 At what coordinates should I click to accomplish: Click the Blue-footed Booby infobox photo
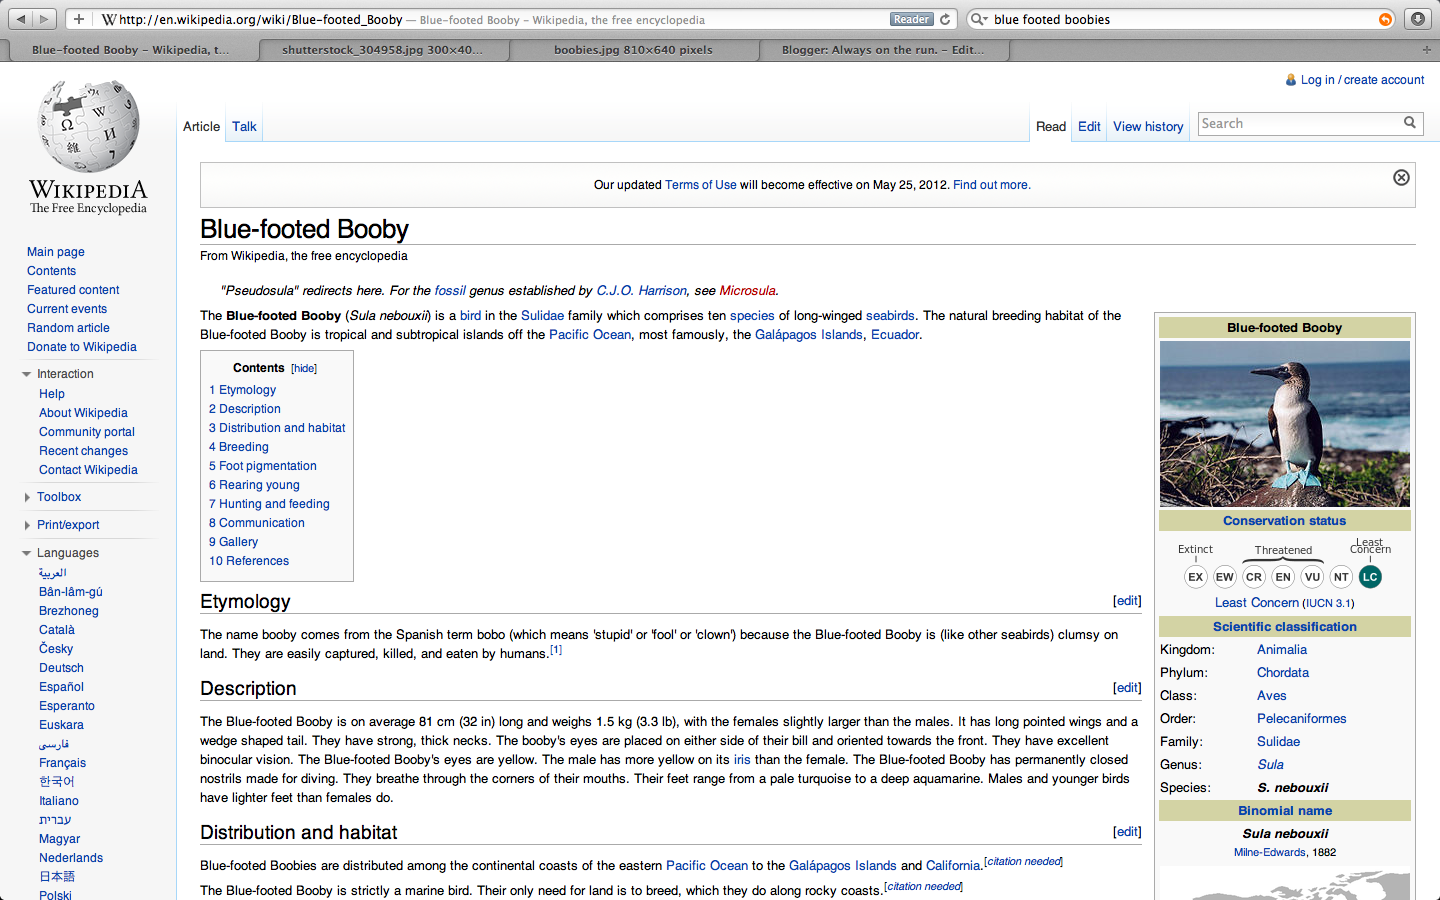(x=1285, y=424)
